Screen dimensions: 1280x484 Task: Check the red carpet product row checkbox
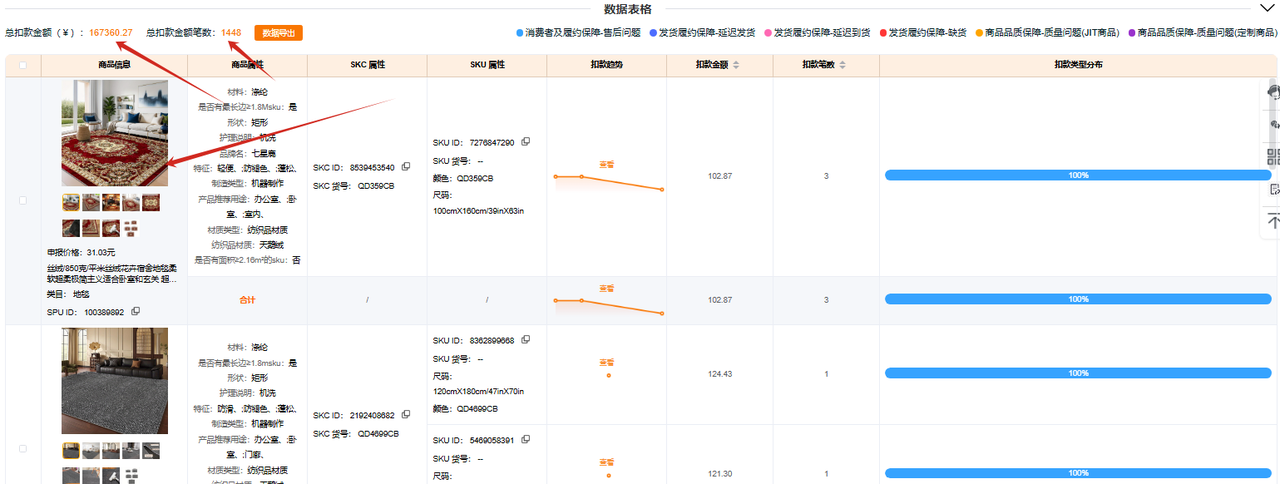pos(23,200)
